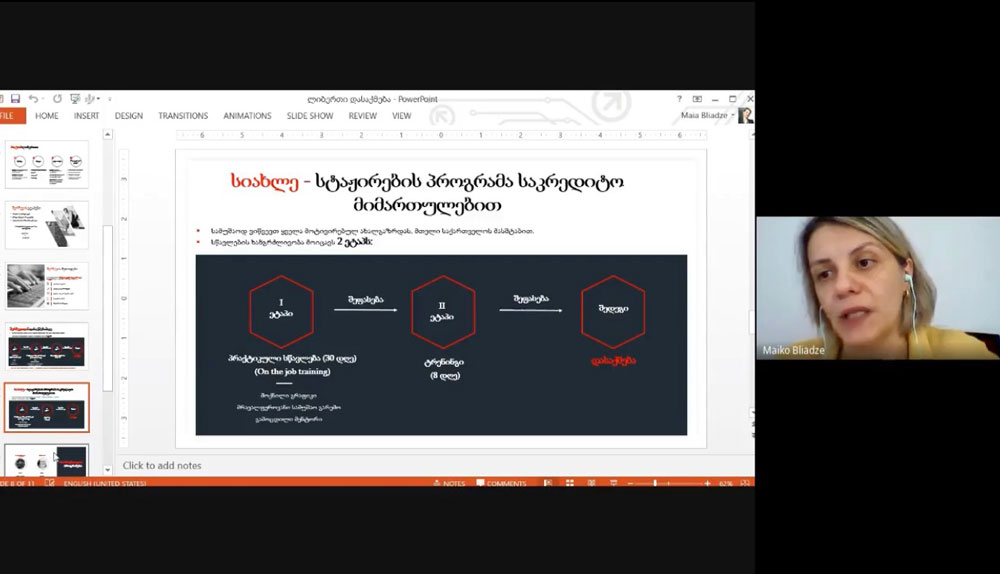Open the FILE backstage button
The width and height of the screenshot is (1000, 574).
coord(8,116)
